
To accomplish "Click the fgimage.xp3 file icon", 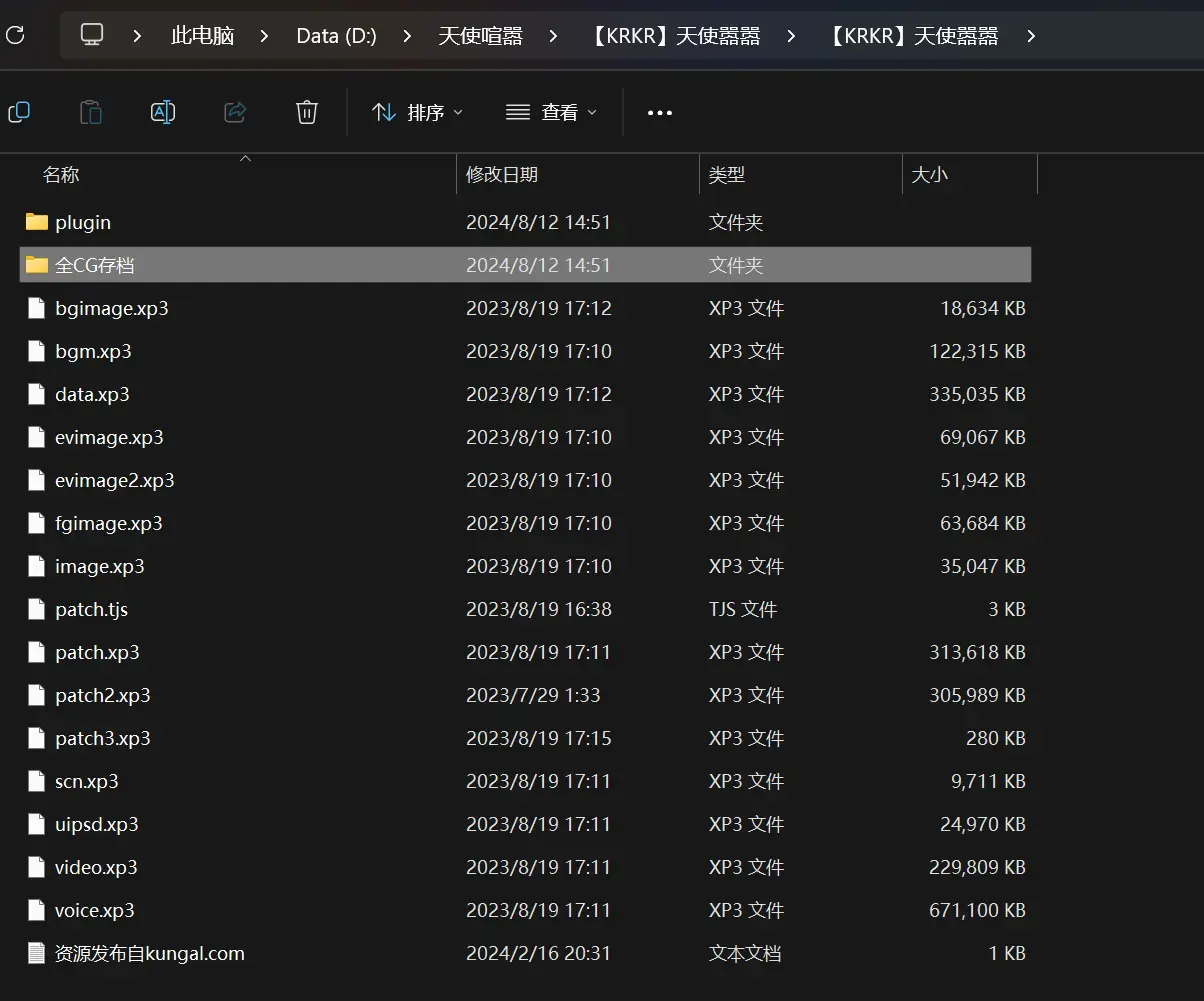I will 37,523.
